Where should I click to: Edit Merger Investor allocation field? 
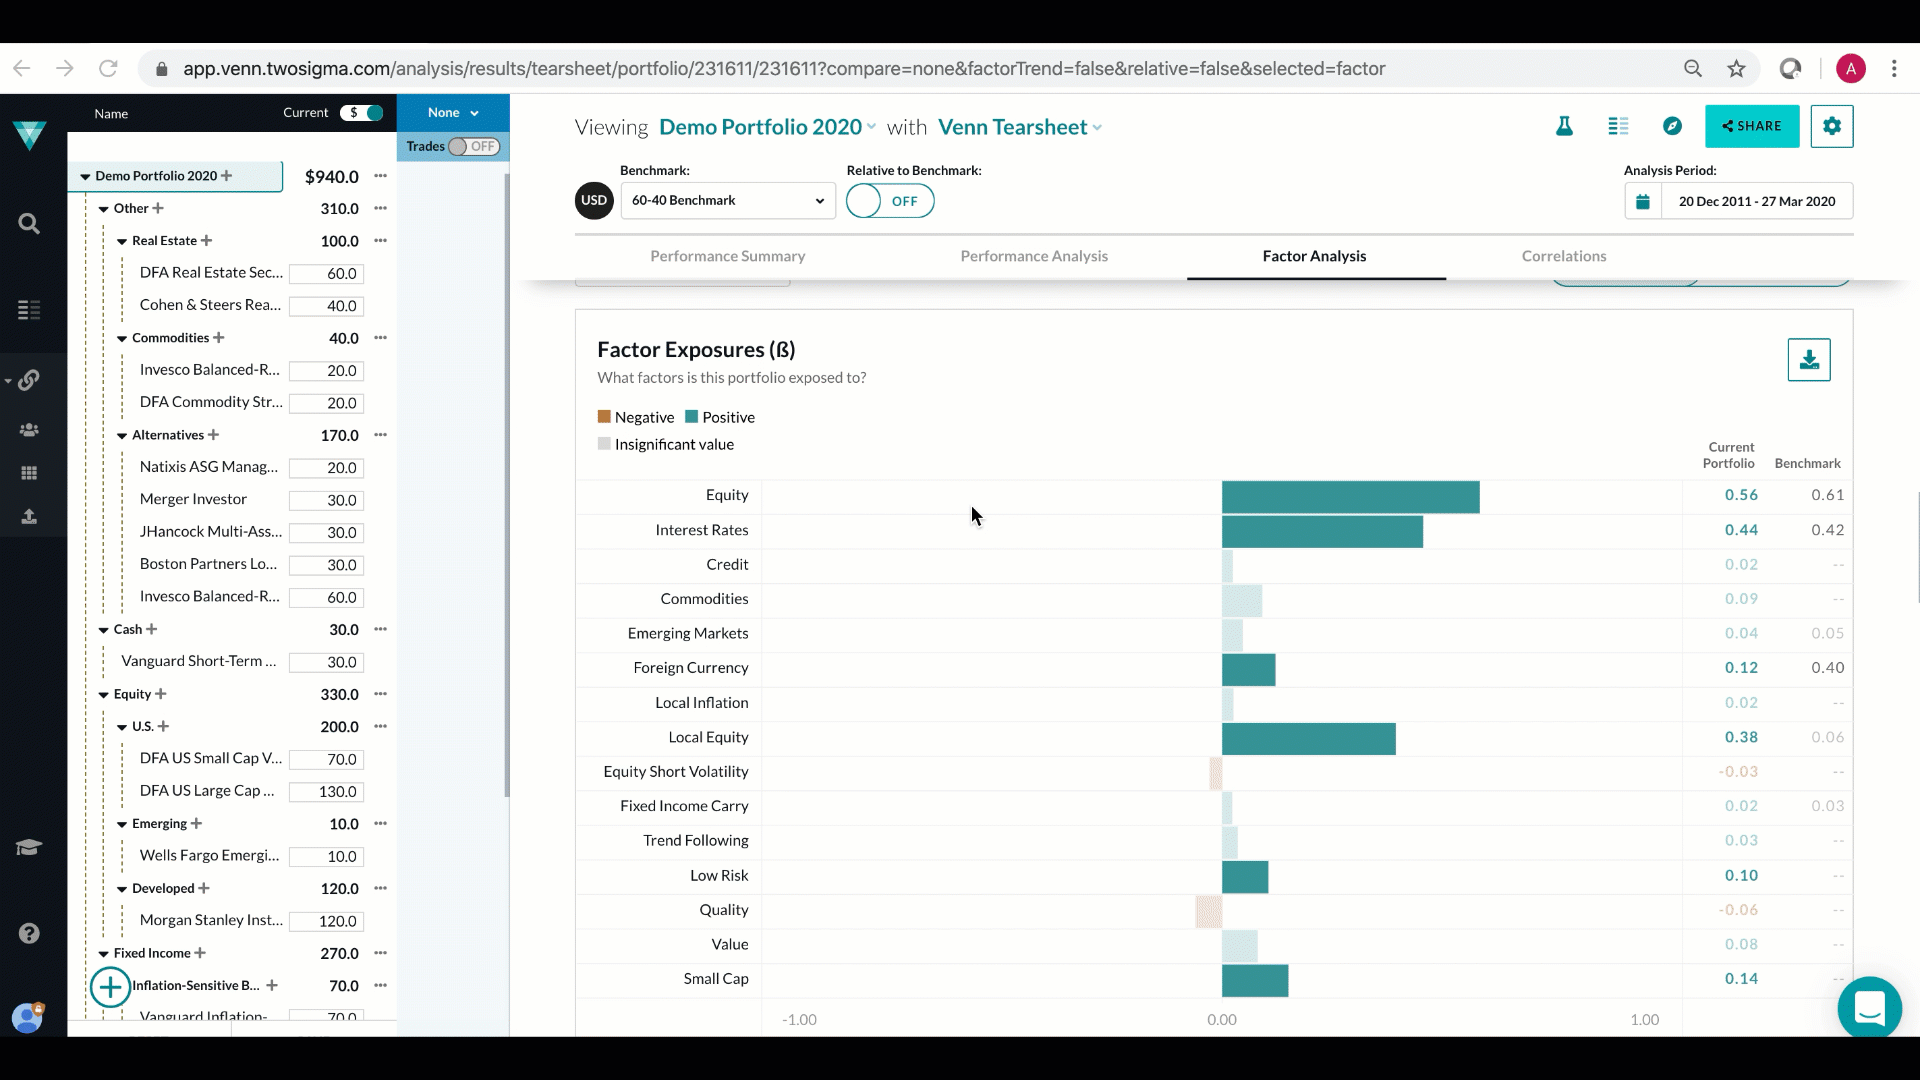click(327, 500)
